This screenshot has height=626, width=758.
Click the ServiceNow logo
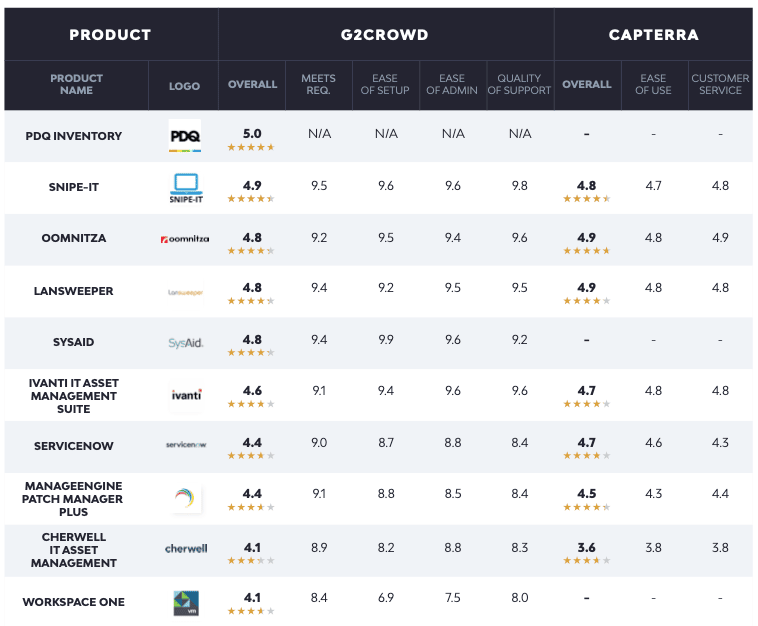(186, 445)
